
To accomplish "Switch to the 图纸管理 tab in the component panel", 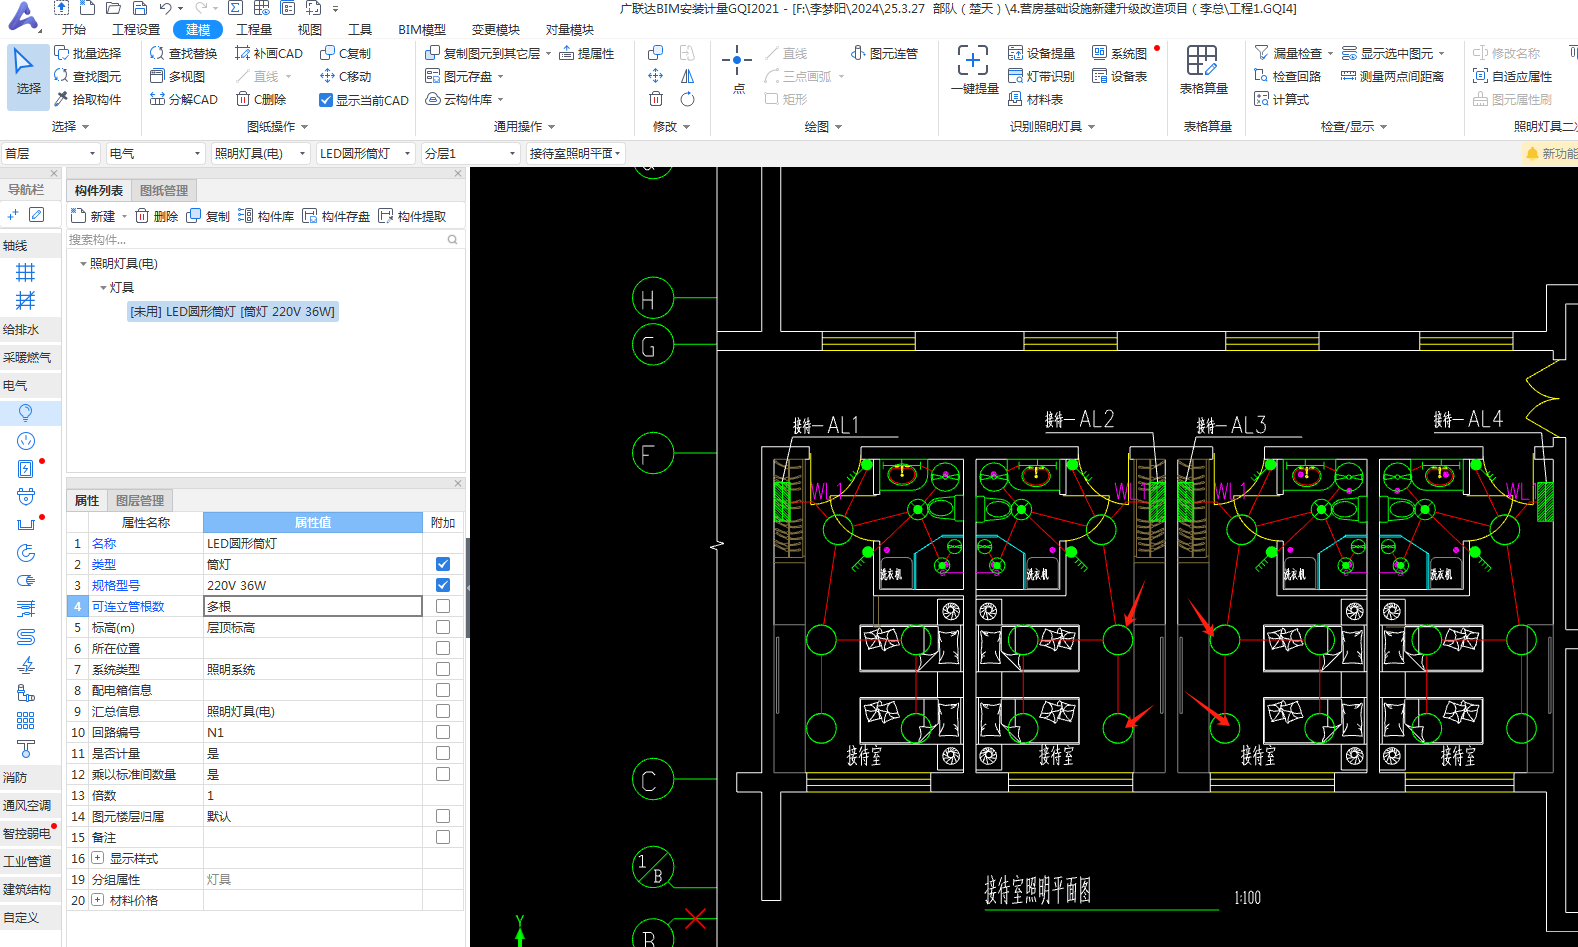I will [x=164, y=190].
